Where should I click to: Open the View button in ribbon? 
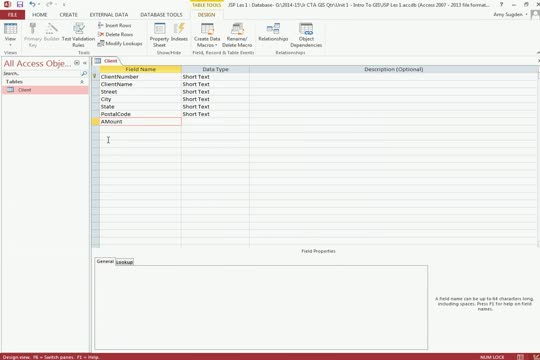pos(10,35)
